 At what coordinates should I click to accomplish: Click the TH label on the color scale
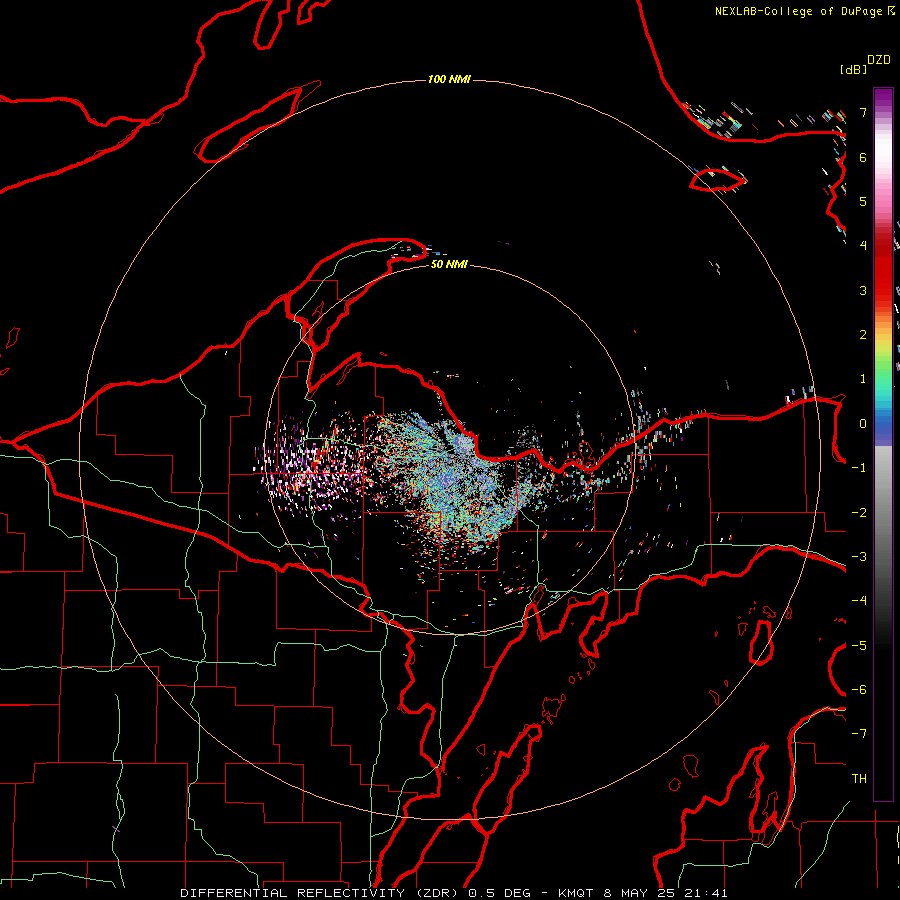[x=859, y=779]
